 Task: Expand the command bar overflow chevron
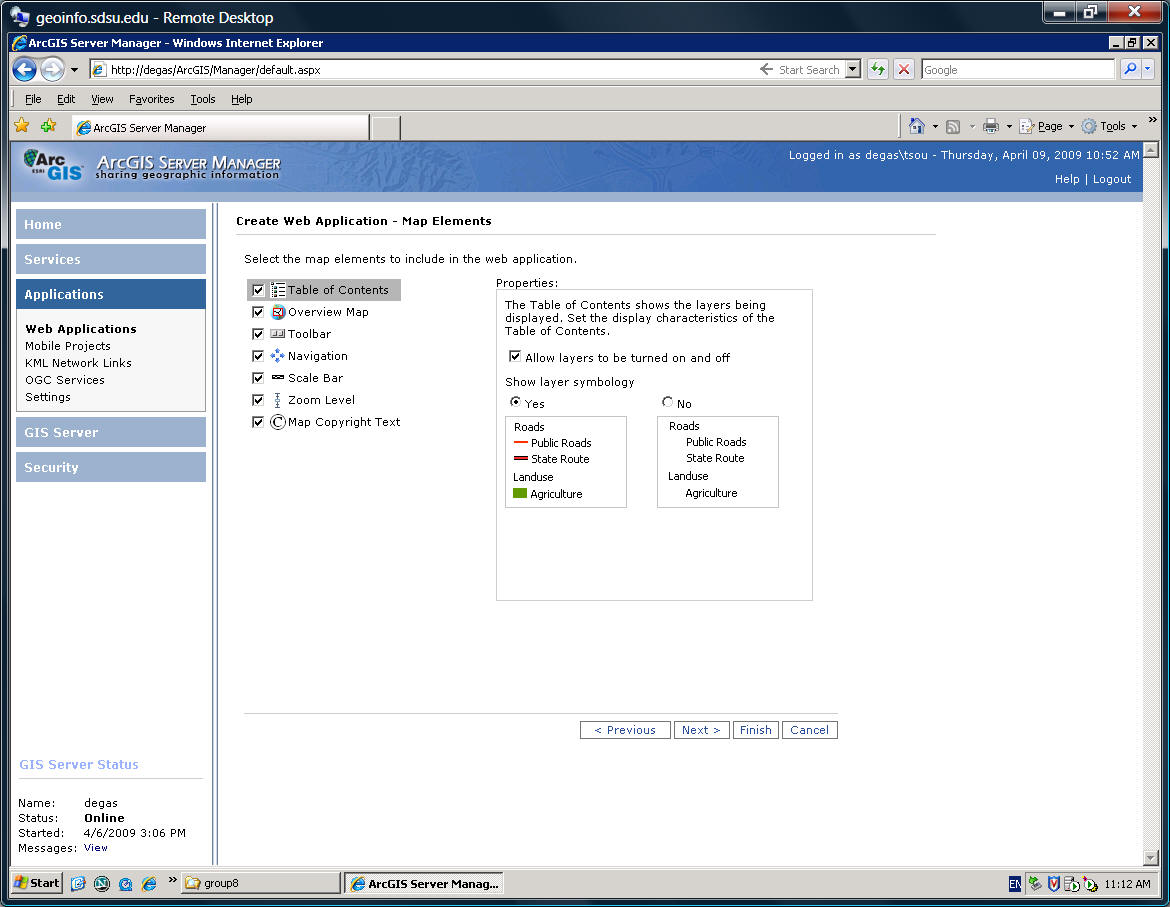1153,119
